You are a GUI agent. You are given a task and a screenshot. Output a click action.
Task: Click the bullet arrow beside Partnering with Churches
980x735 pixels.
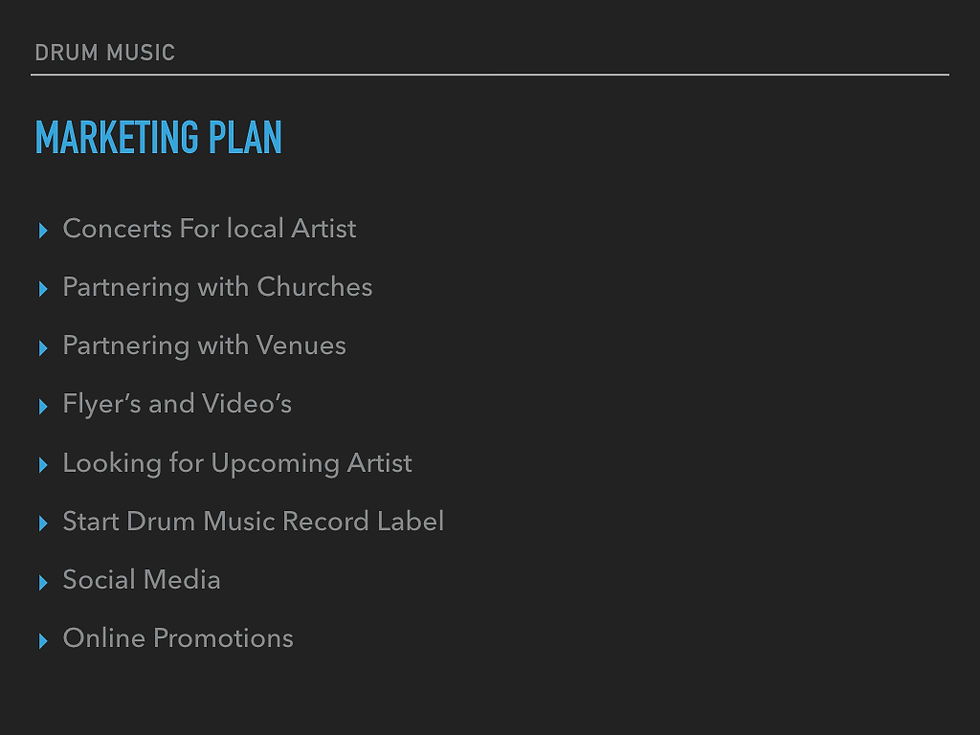click(43, 290)
